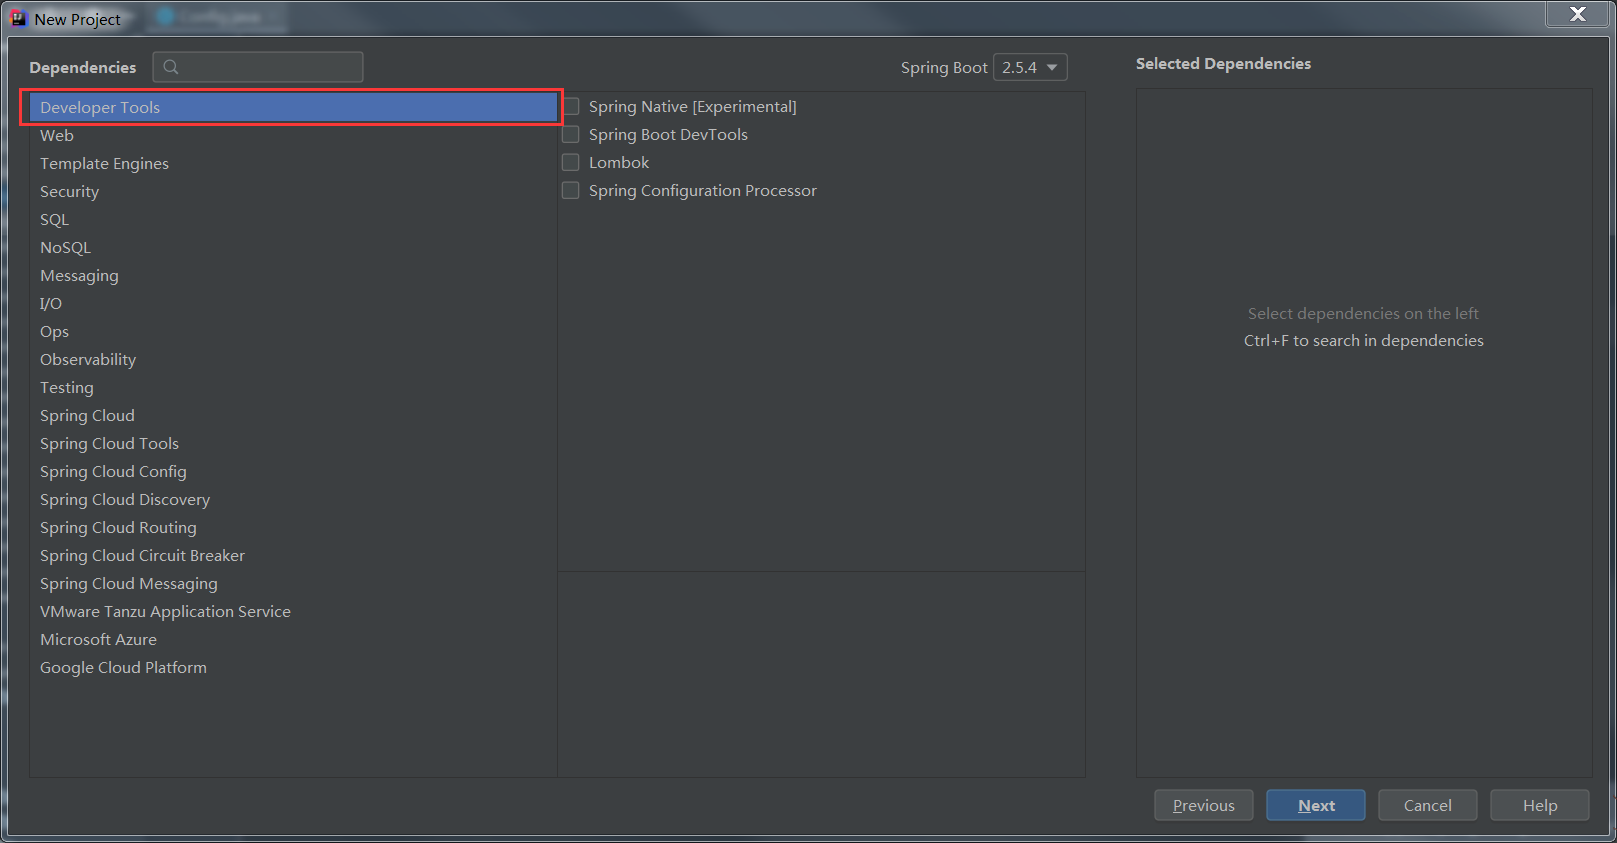1617x843 pixels.
Task: Select the SQL category
Action: (x=293, y=219)
